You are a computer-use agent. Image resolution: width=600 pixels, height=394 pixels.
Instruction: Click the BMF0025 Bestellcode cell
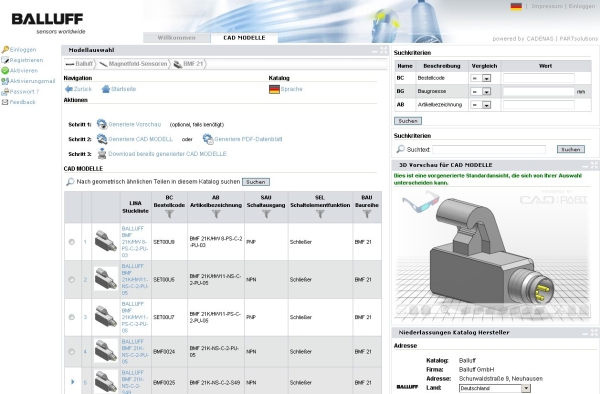[x=170, y=382]
